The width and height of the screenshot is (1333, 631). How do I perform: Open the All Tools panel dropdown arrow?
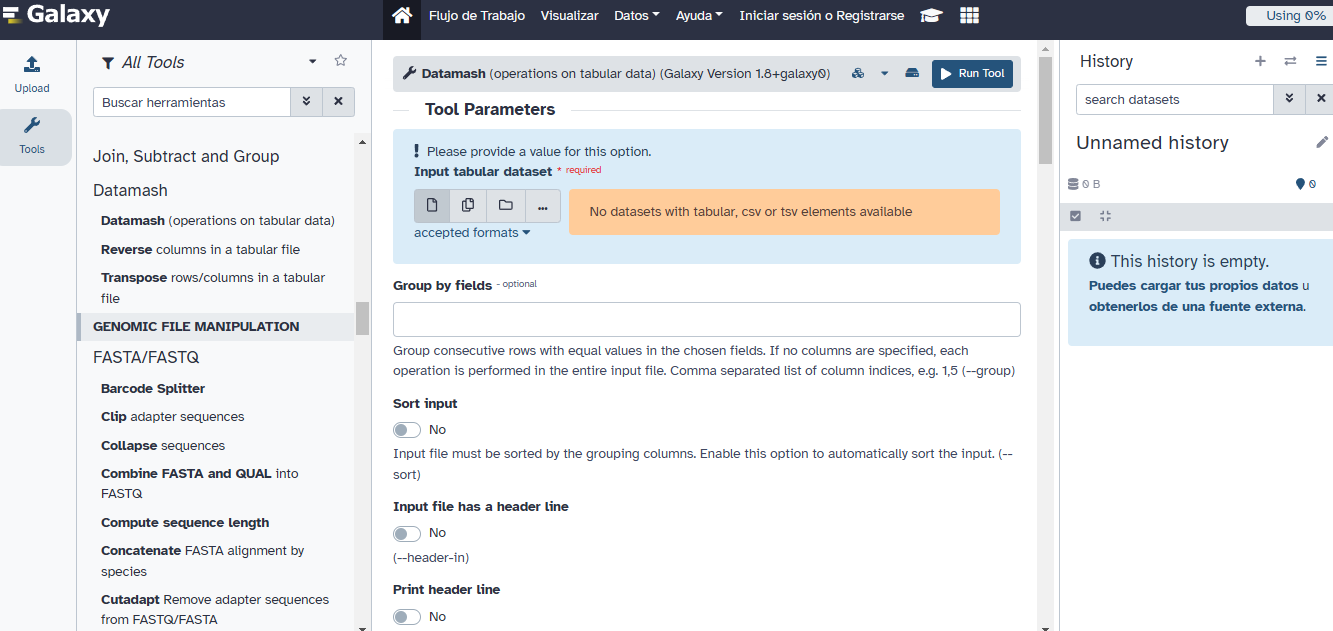(312, 62)
